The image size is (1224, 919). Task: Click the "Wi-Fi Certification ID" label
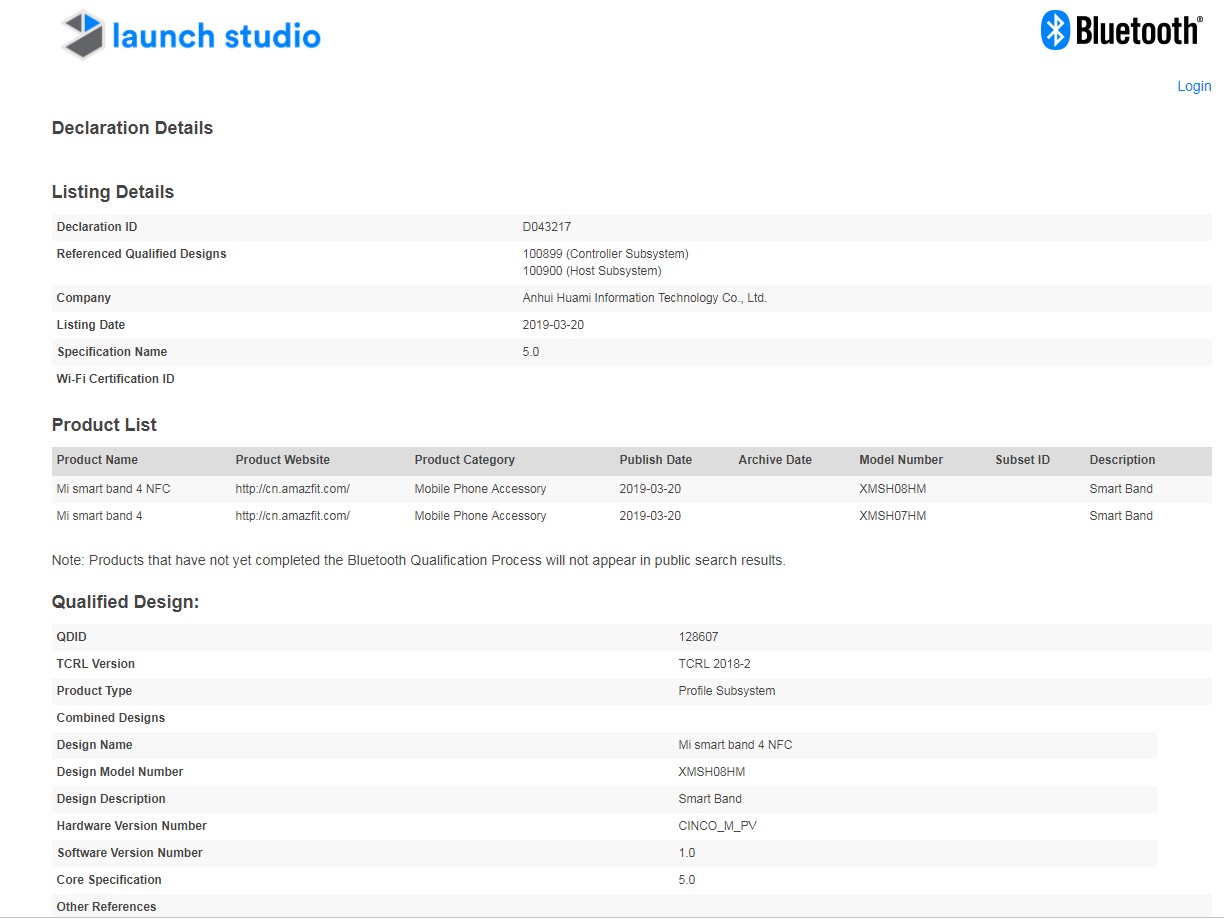pyautogui.click(x=116, y=379)
